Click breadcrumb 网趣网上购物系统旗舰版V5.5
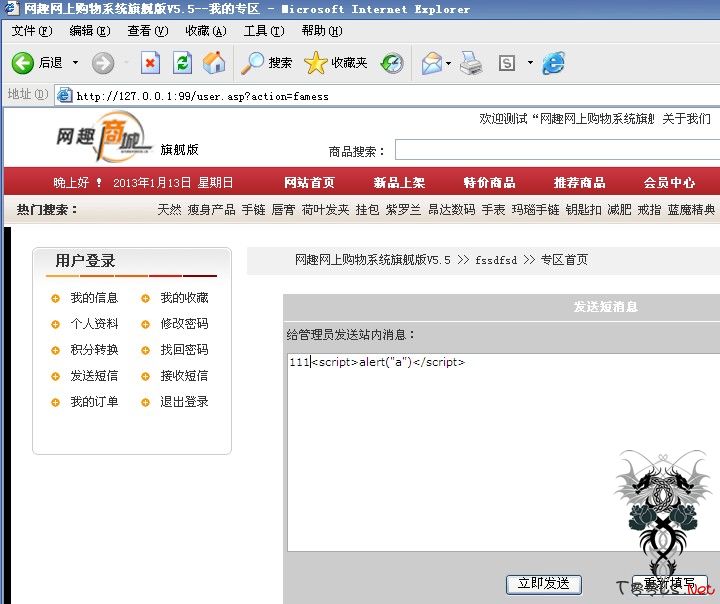The height and width of the screenshot is (604, 720). 373,260
